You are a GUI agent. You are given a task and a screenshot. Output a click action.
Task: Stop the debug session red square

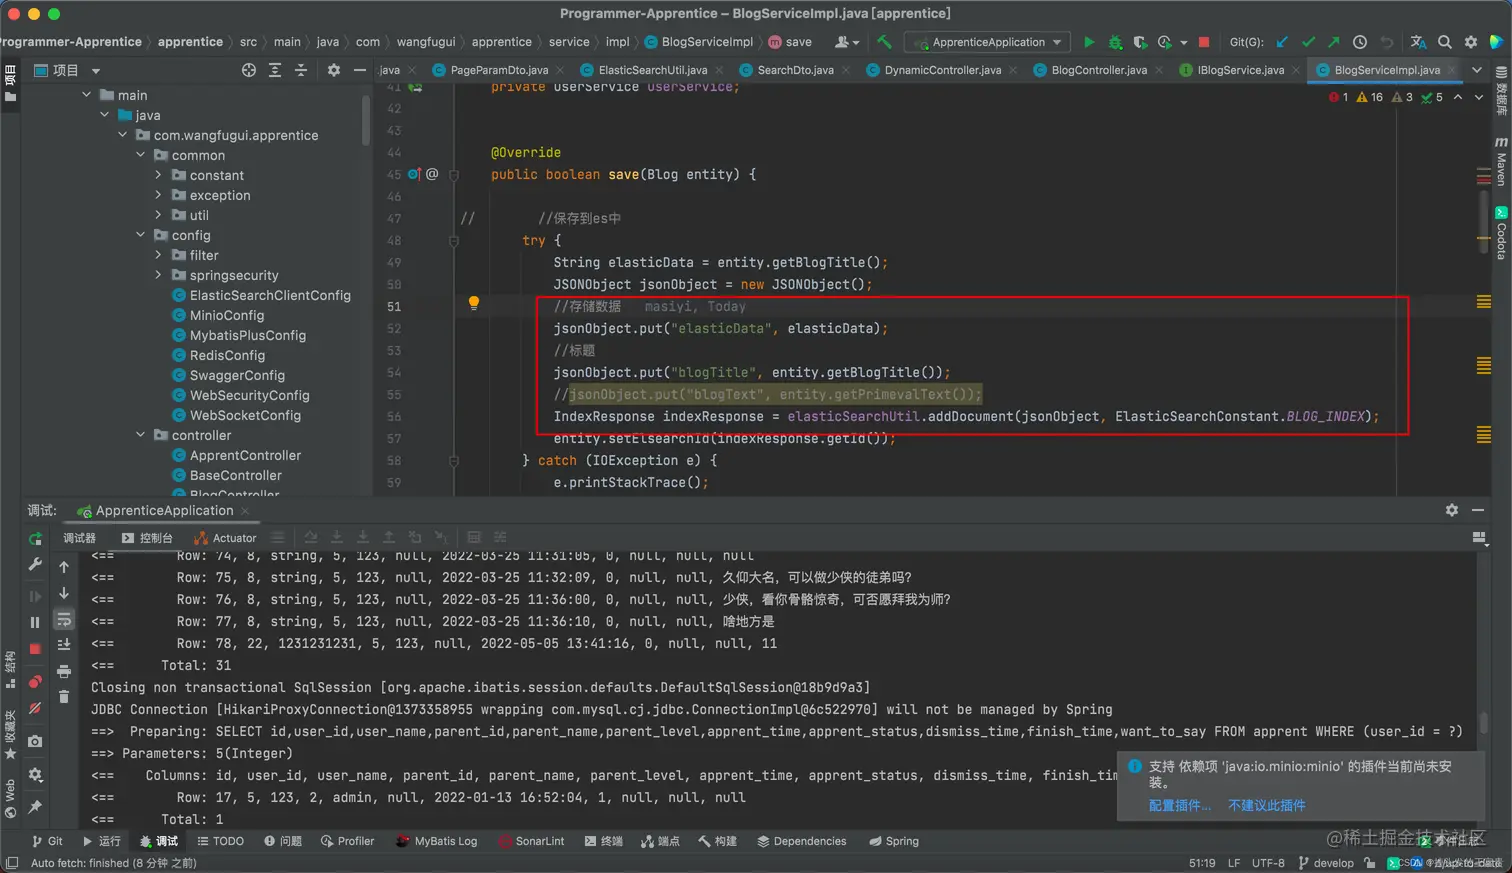(35, 649)
